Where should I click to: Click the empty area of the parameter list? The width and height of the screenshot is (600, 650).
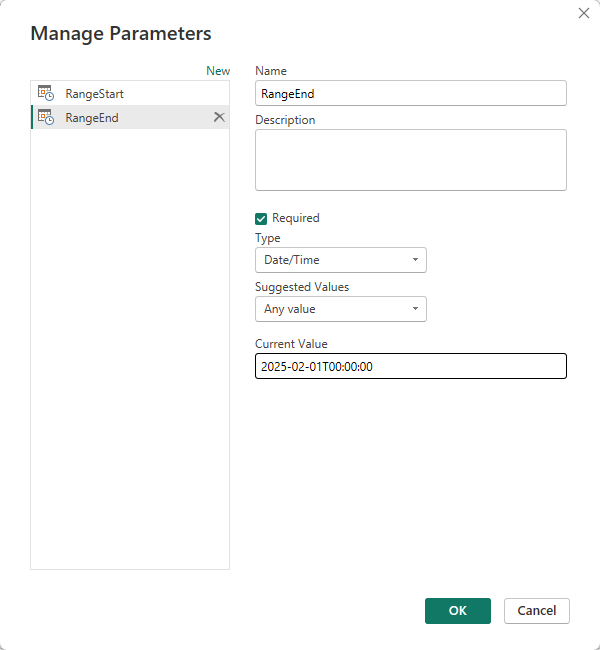coord(130,350)
